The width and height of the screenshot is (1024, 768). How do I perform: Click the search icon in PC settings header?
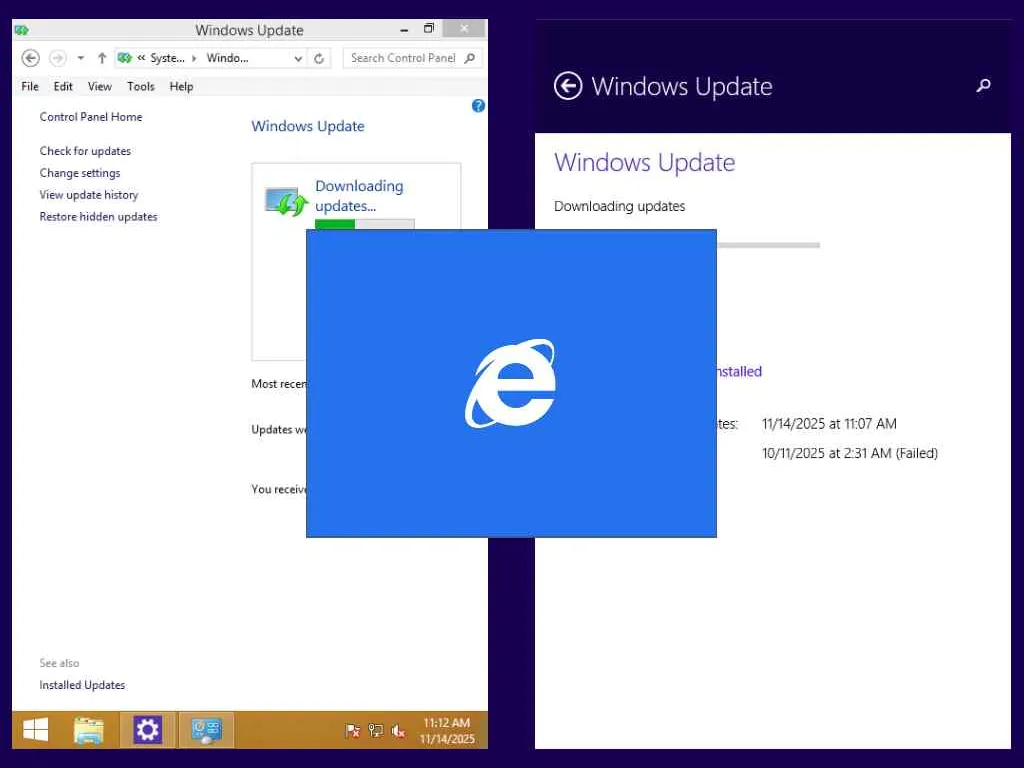[983, 86]
